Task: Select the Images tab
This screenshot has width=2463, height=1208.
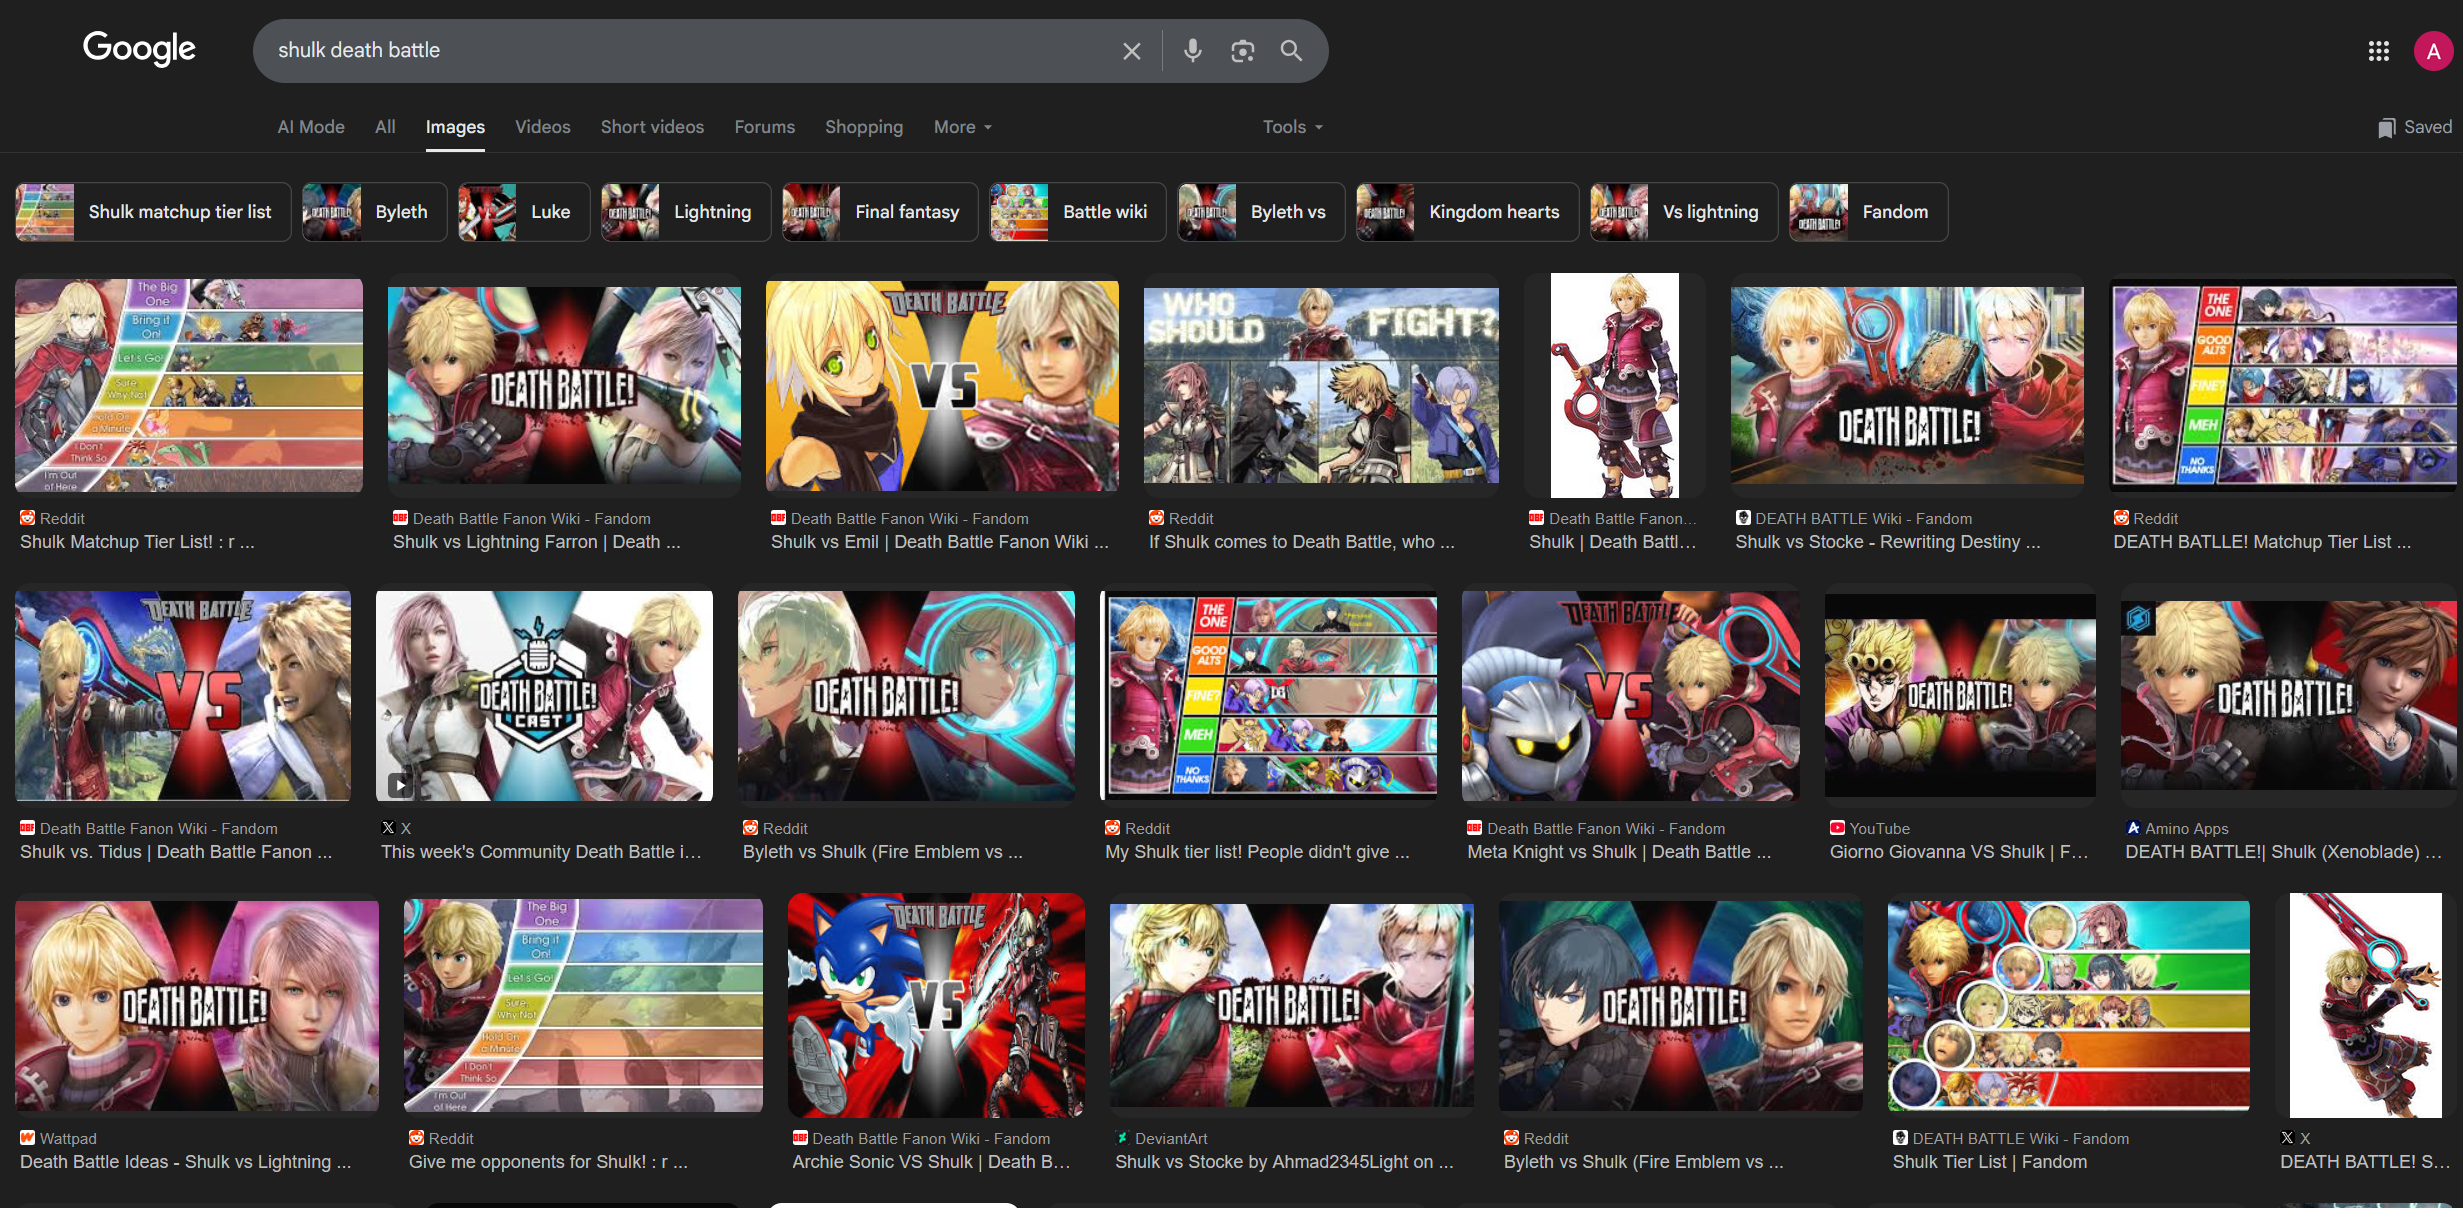Action: [455, 127]
